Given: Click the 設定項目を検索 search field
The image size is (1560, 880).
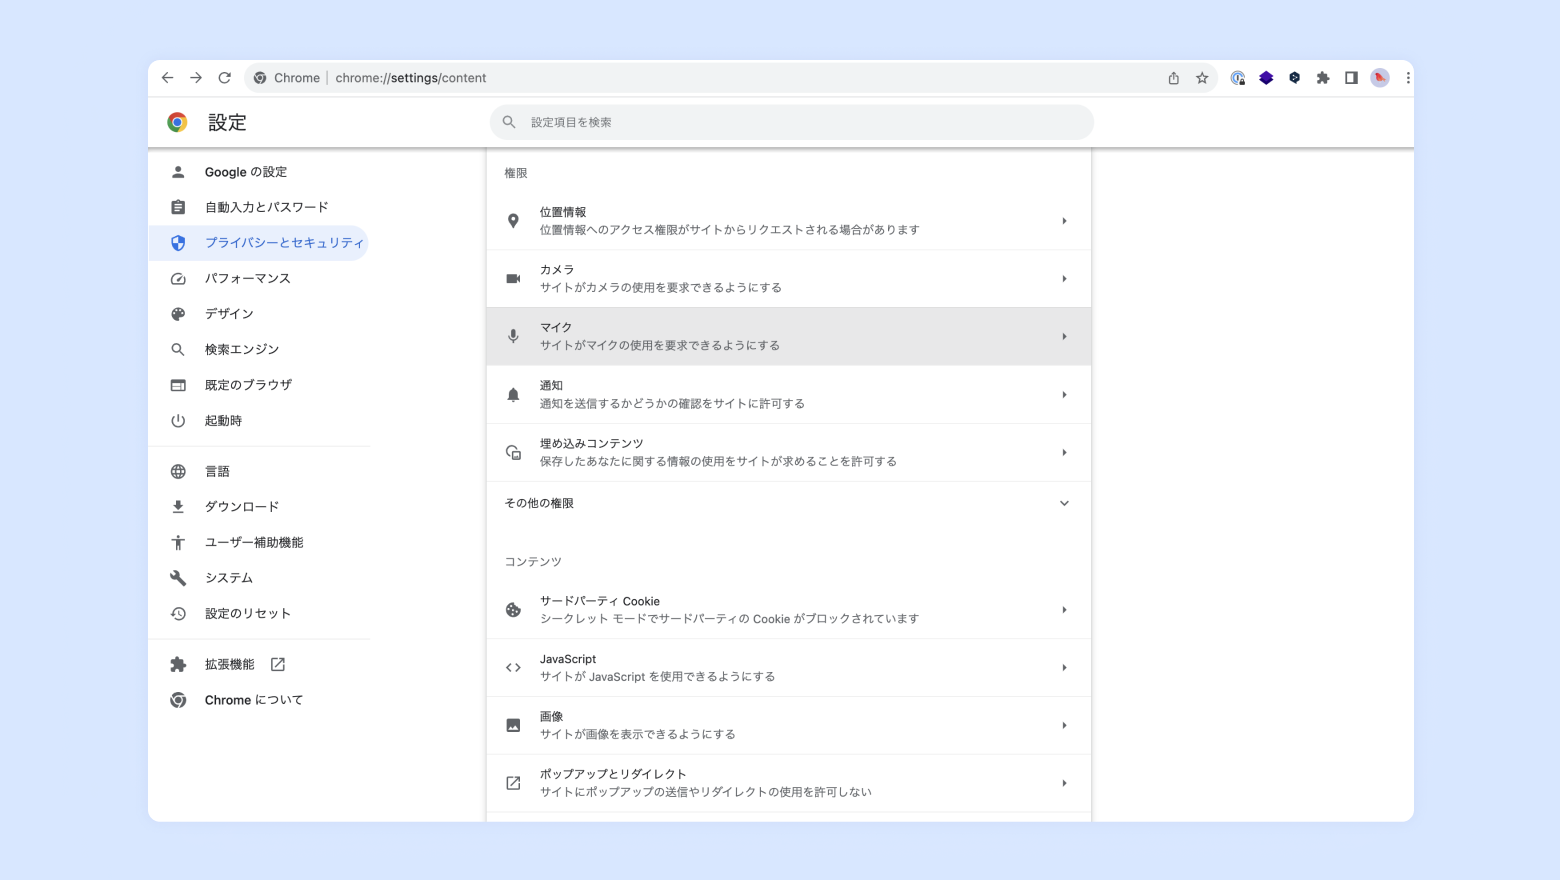Looking at the screenshot, I should 792,122.
